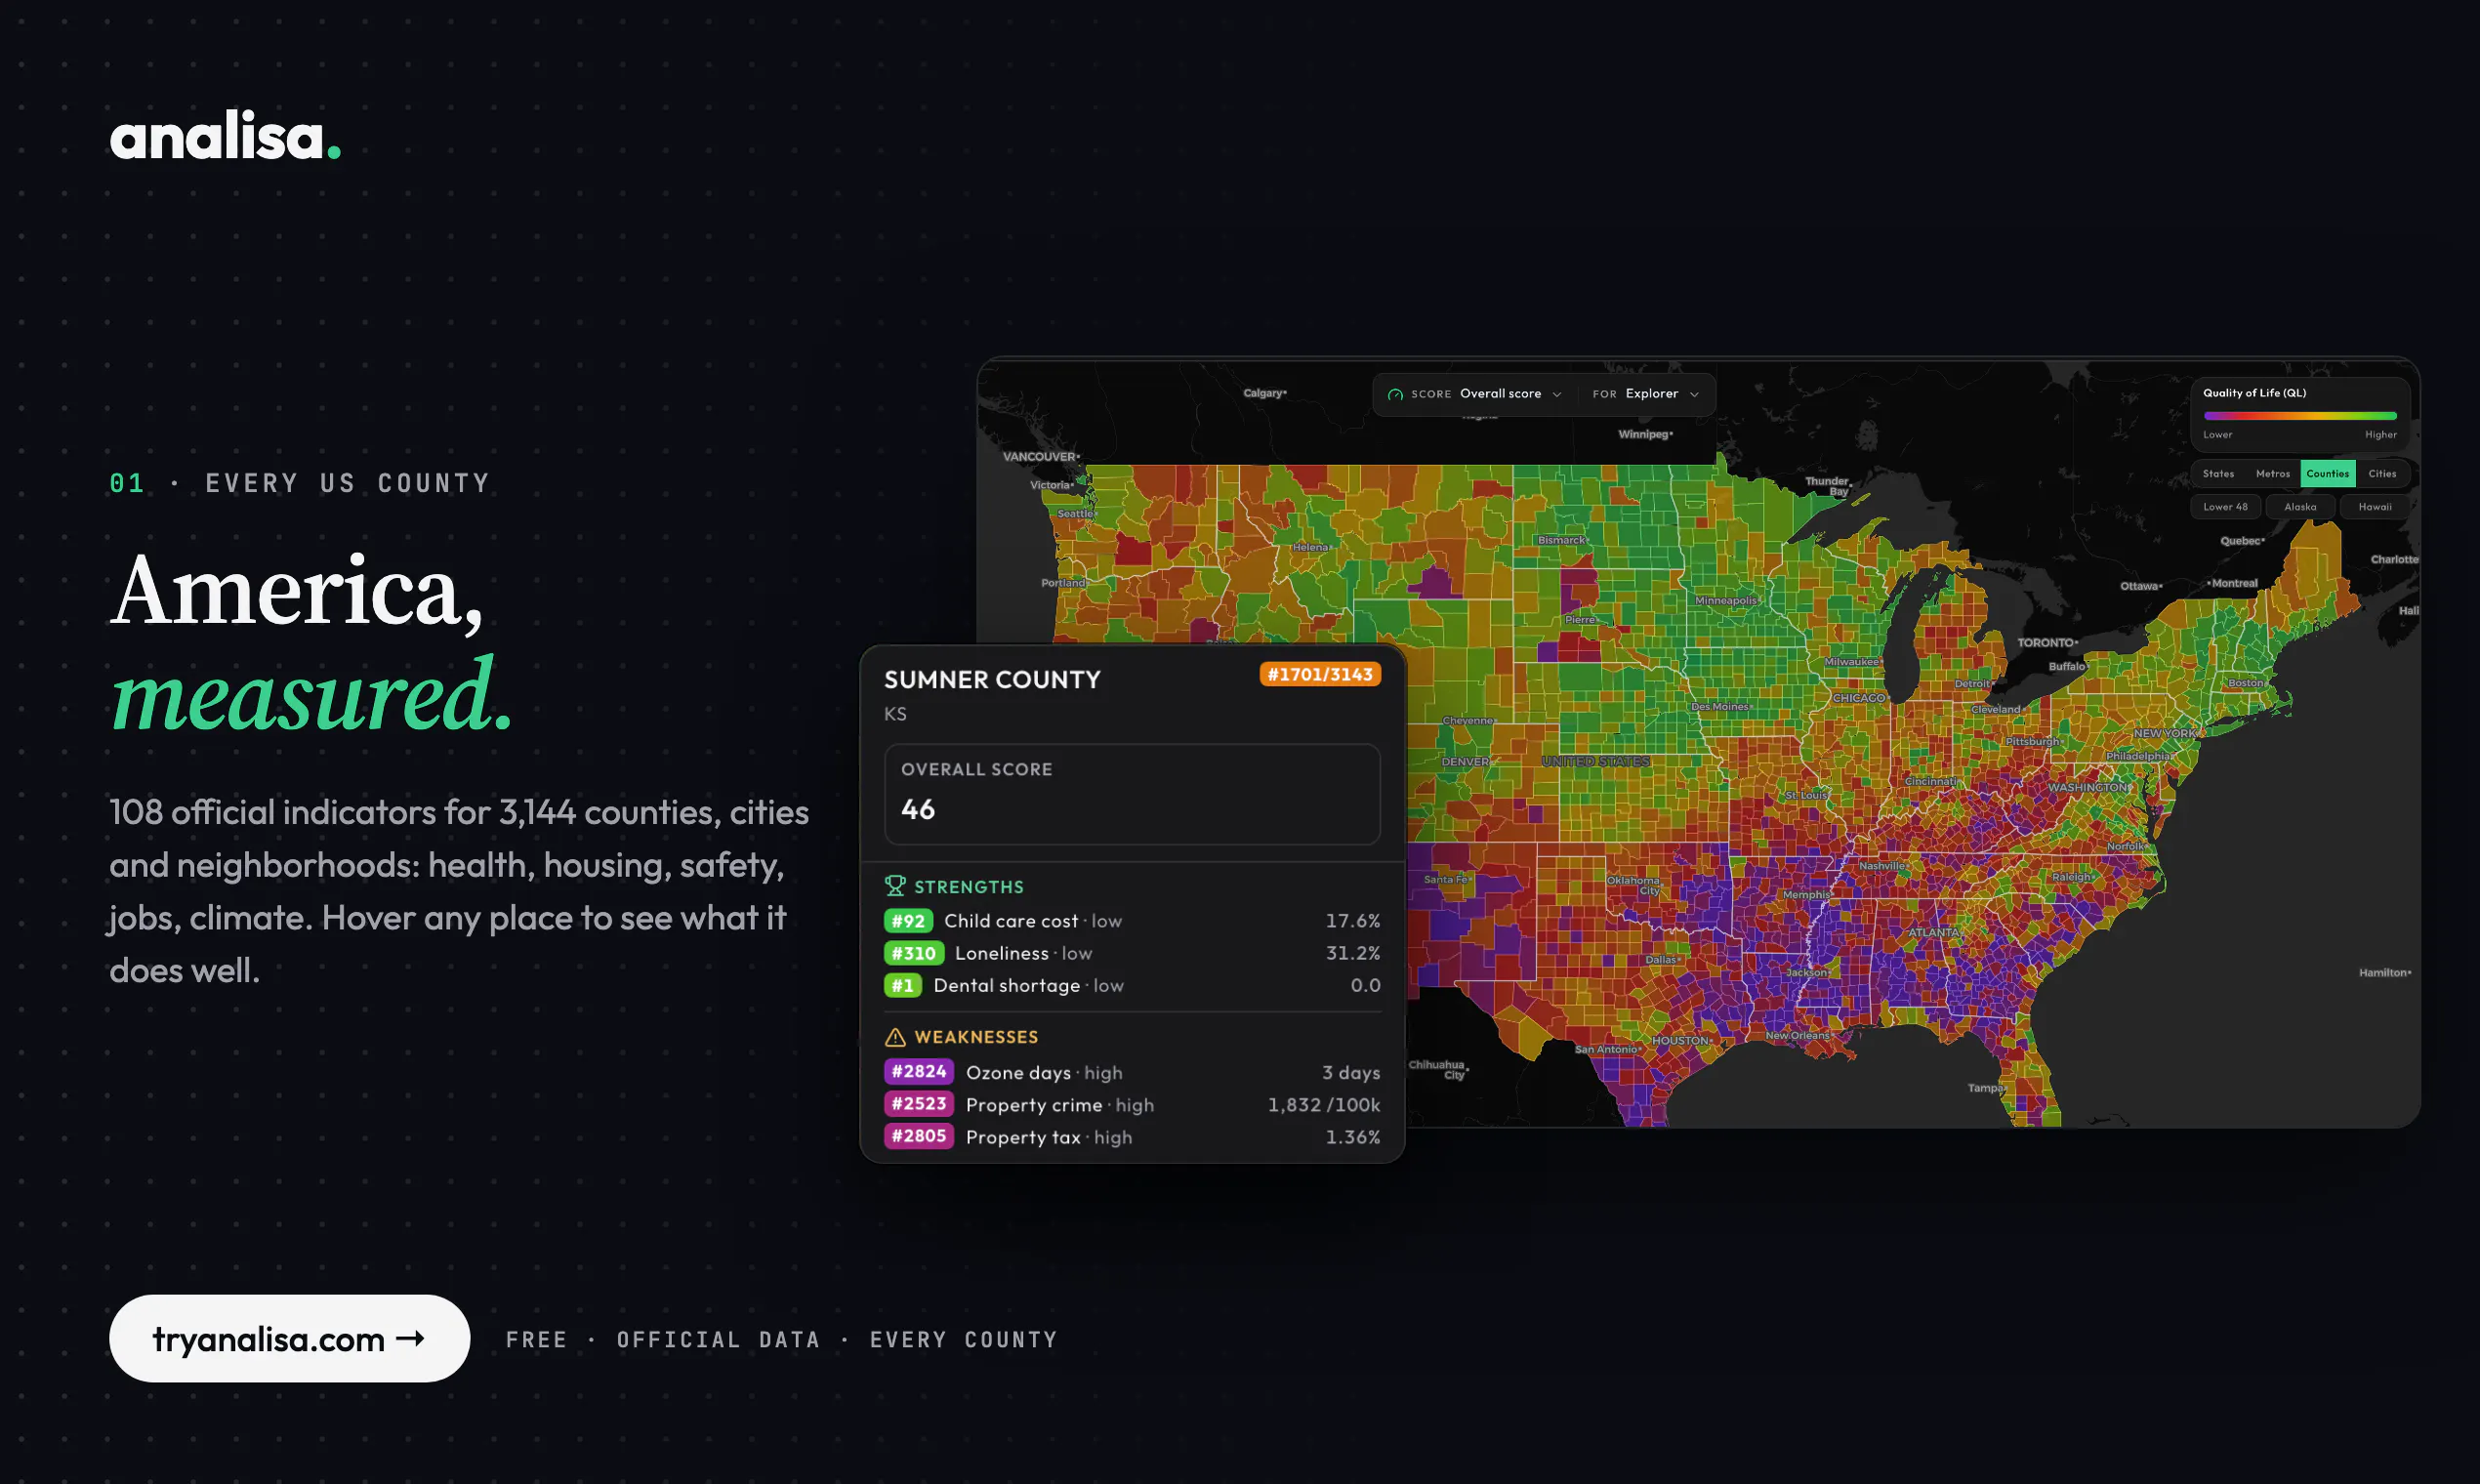Viewport: 2480px width, 1484px height.
Task: Click the SUMNER COUNTY title
Action: 992,680
